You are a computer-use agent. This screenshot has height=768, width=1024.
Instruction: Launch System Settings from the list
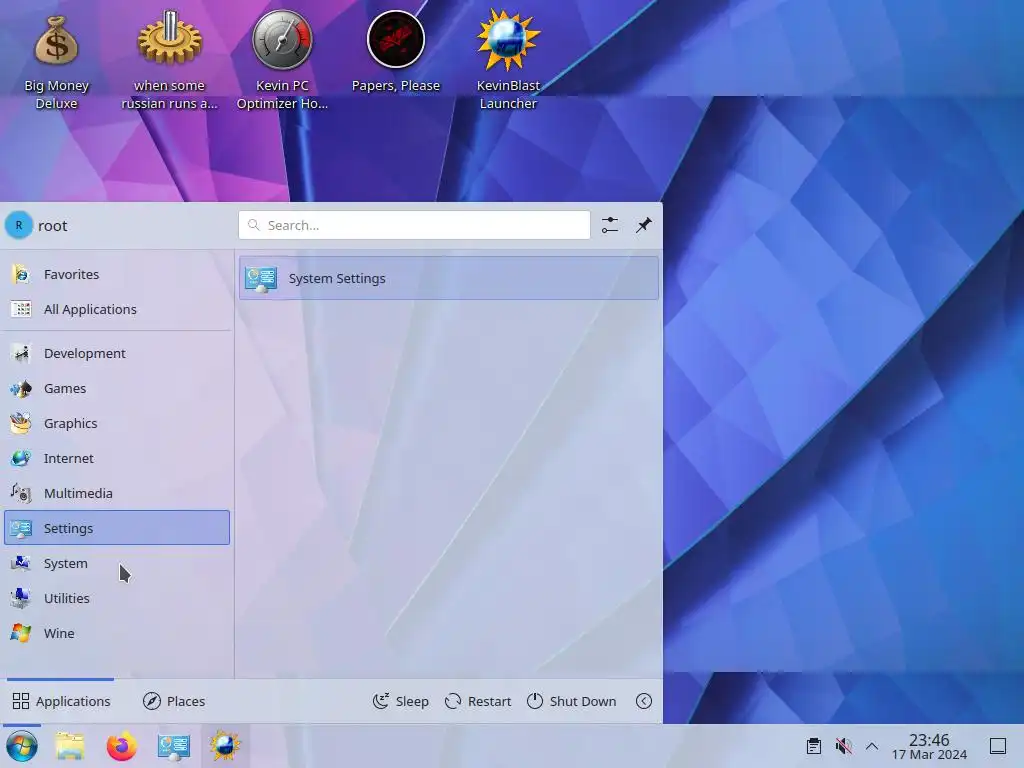pyautogui.click(x=449, y=278)
